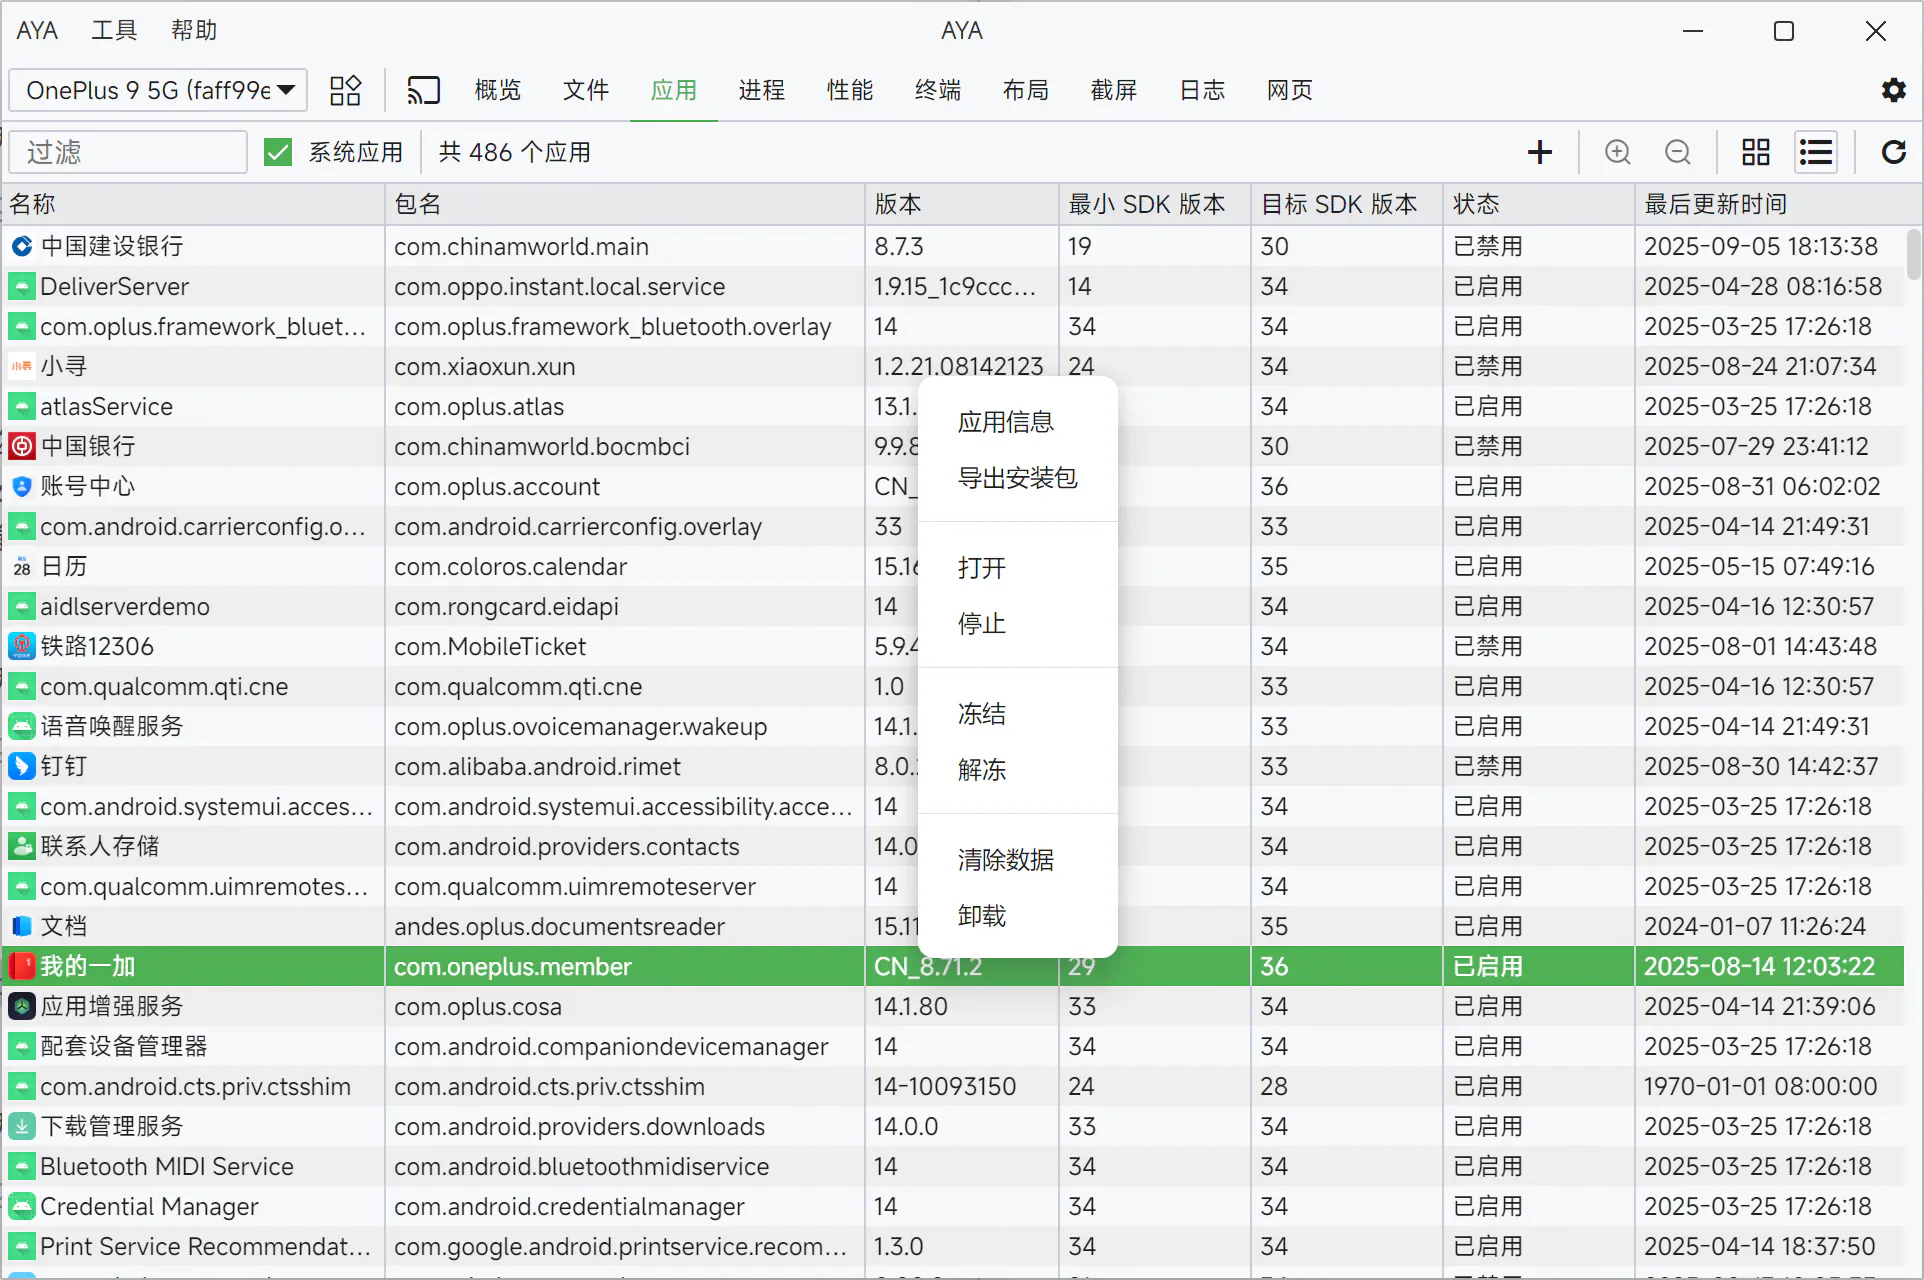Switch to 终端 tab
The image size is (1924, 1280).
pos(938,90)
